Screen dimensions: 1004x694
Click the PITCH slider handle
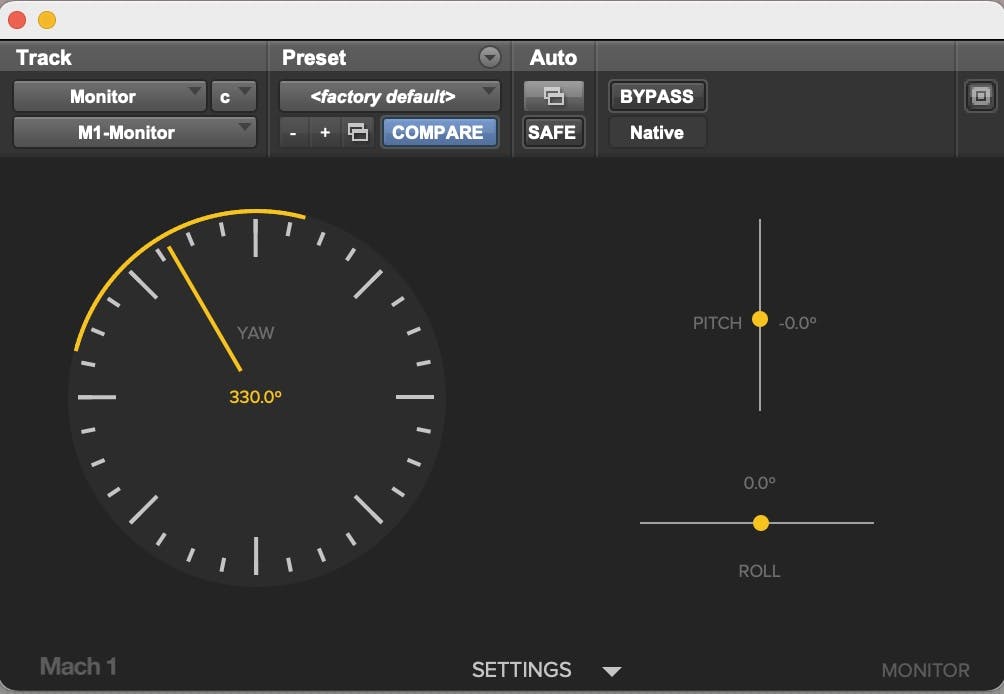click(760, 321)
